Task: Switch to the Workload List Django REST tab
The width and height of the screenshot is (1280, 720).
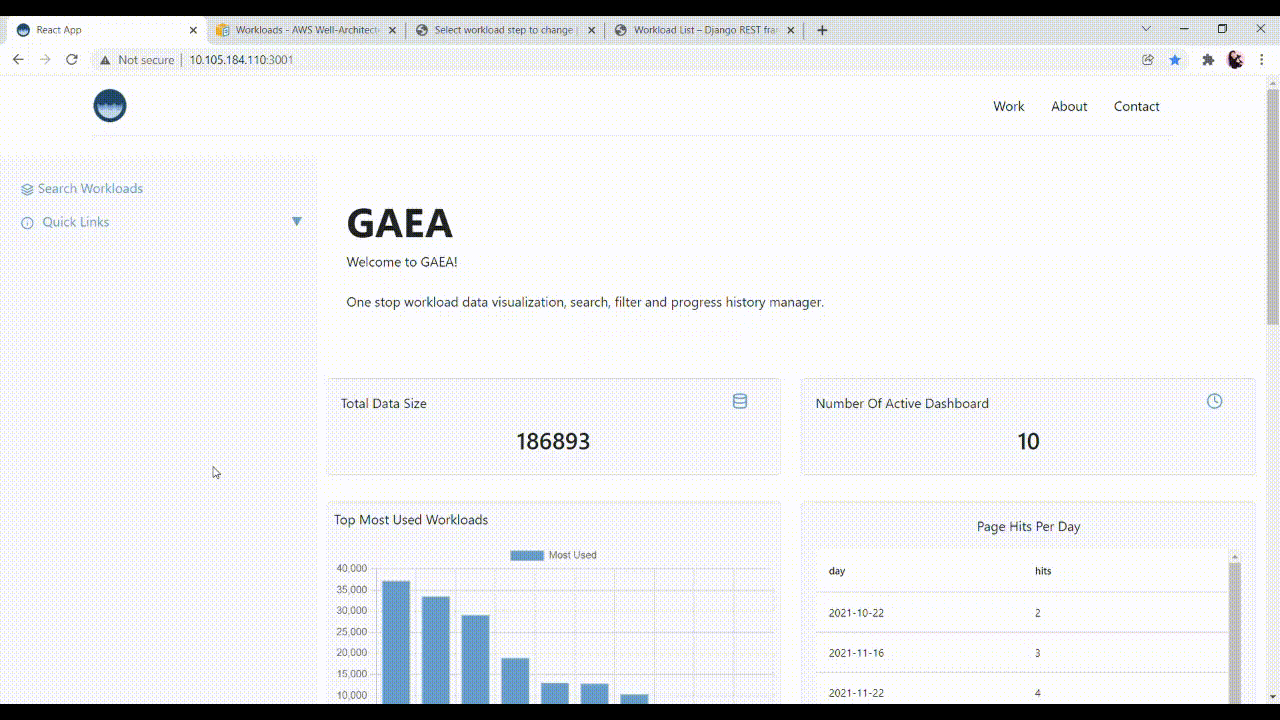Action: tap(705, 30)
